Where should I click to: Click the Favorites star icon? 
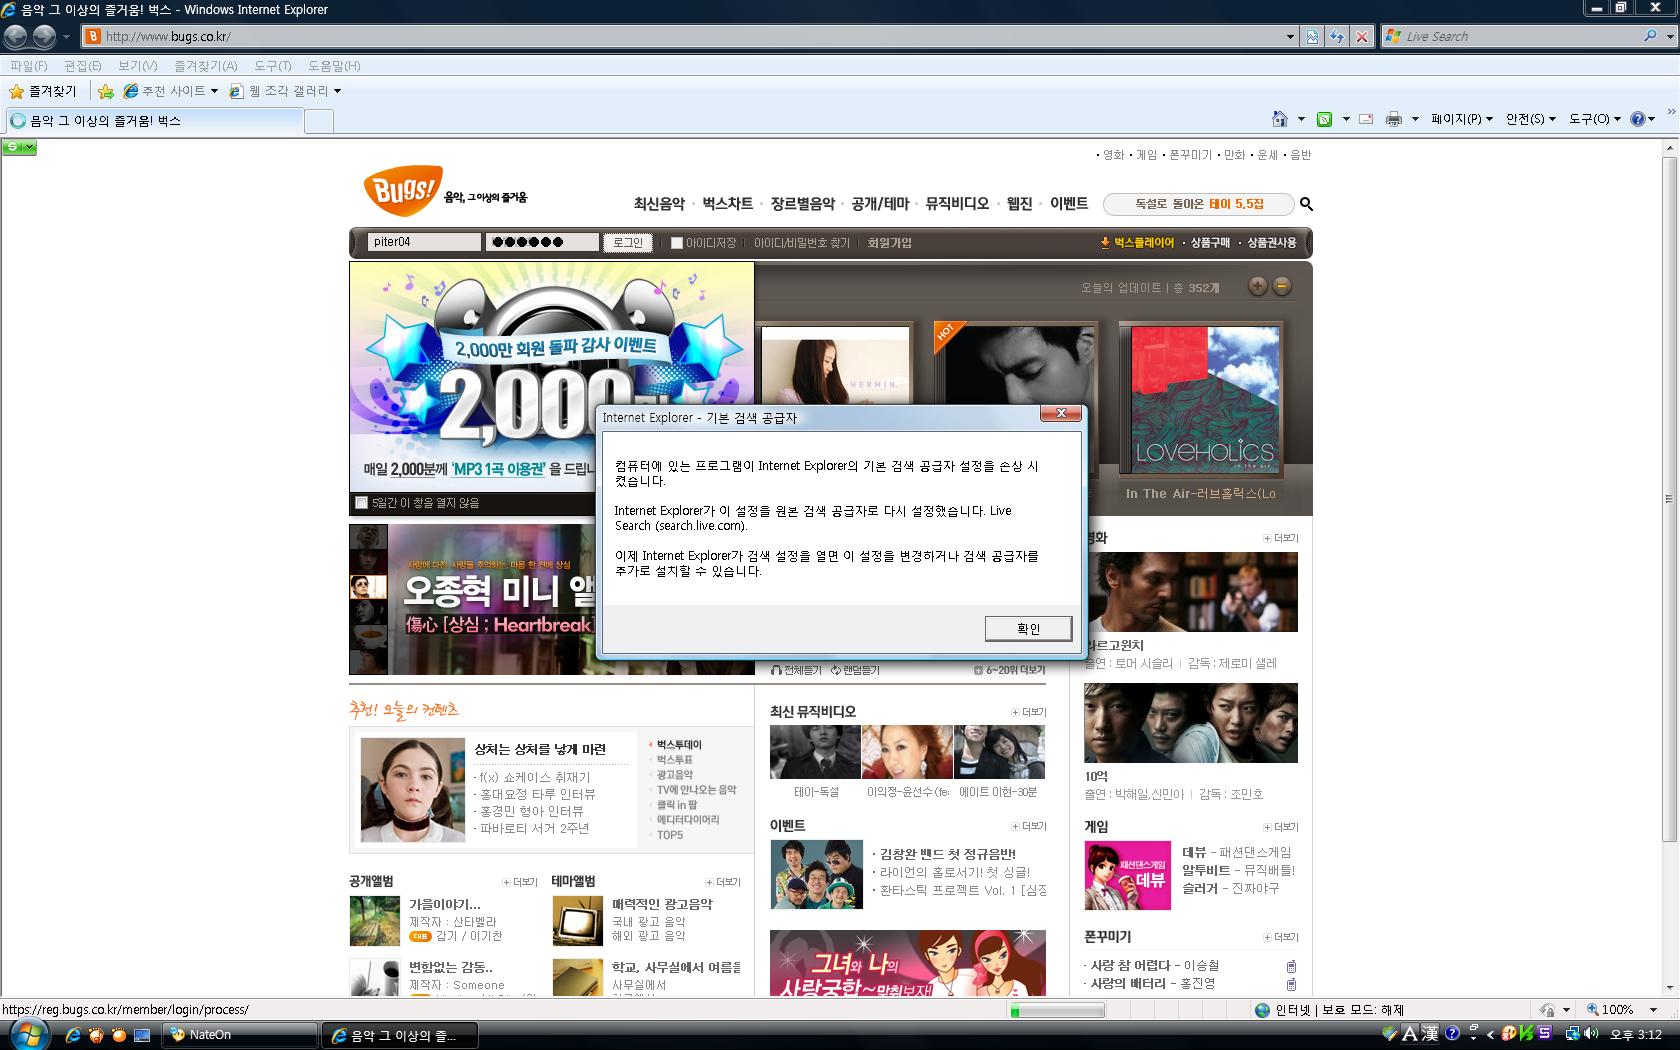[16, 91]
